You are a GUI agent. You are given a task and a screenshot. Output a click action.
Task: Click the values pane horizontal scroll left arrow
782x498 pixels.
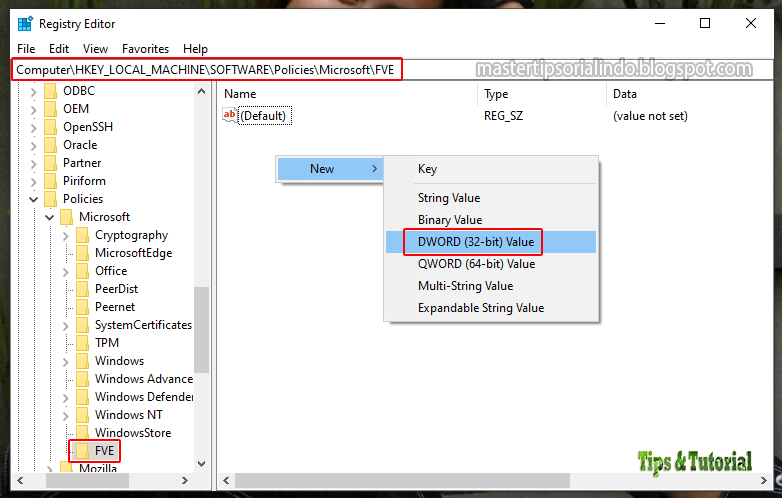226,481
